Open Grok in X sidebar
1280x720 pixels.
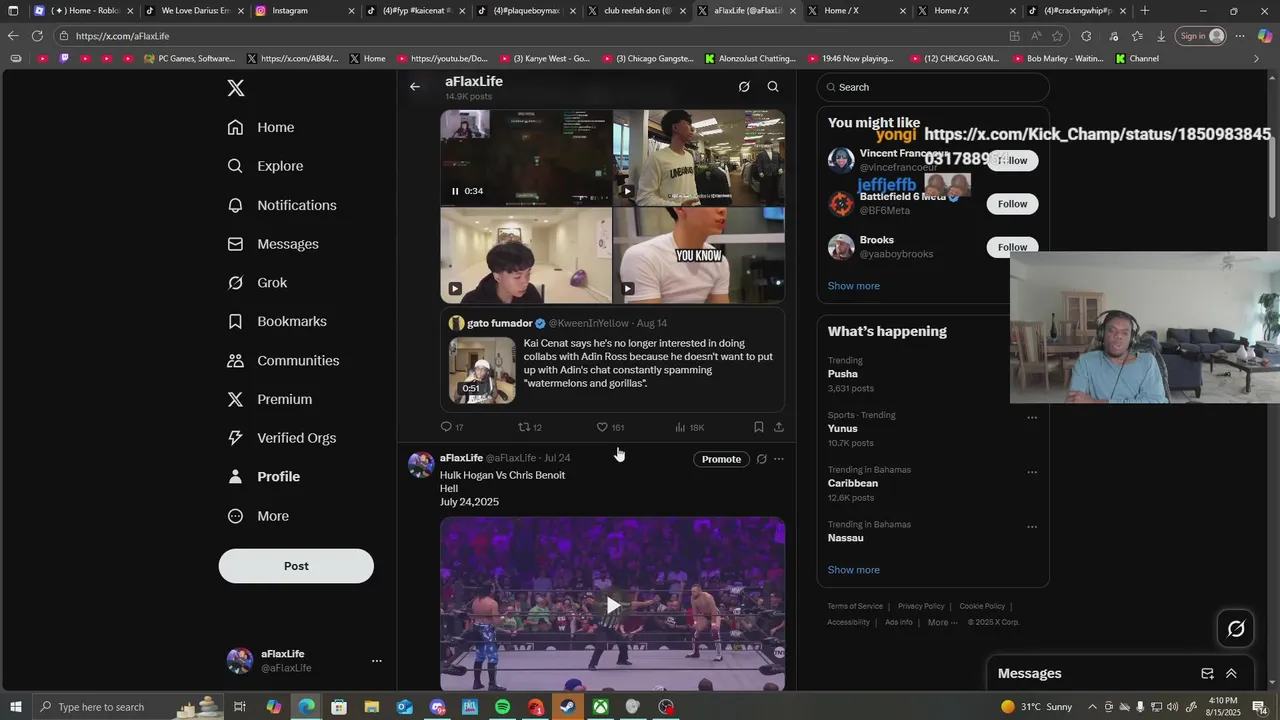point(257,283)
